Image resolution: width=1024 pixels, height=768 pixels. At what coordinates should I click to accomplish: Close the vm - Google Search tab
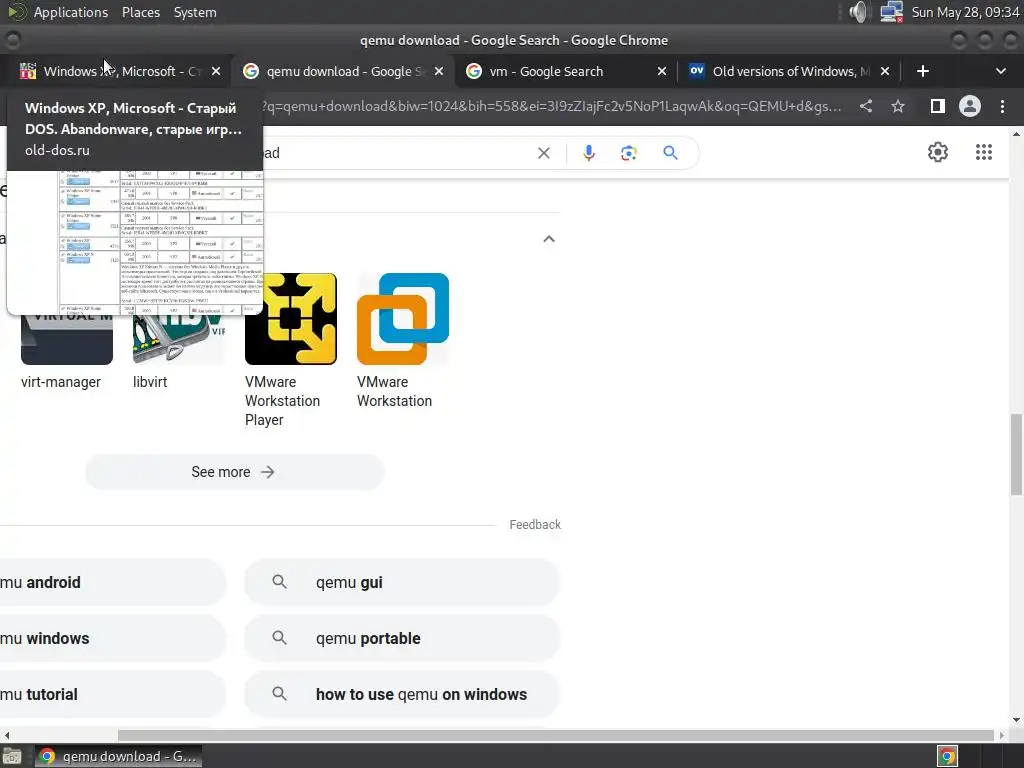click(x=662, y=71)
